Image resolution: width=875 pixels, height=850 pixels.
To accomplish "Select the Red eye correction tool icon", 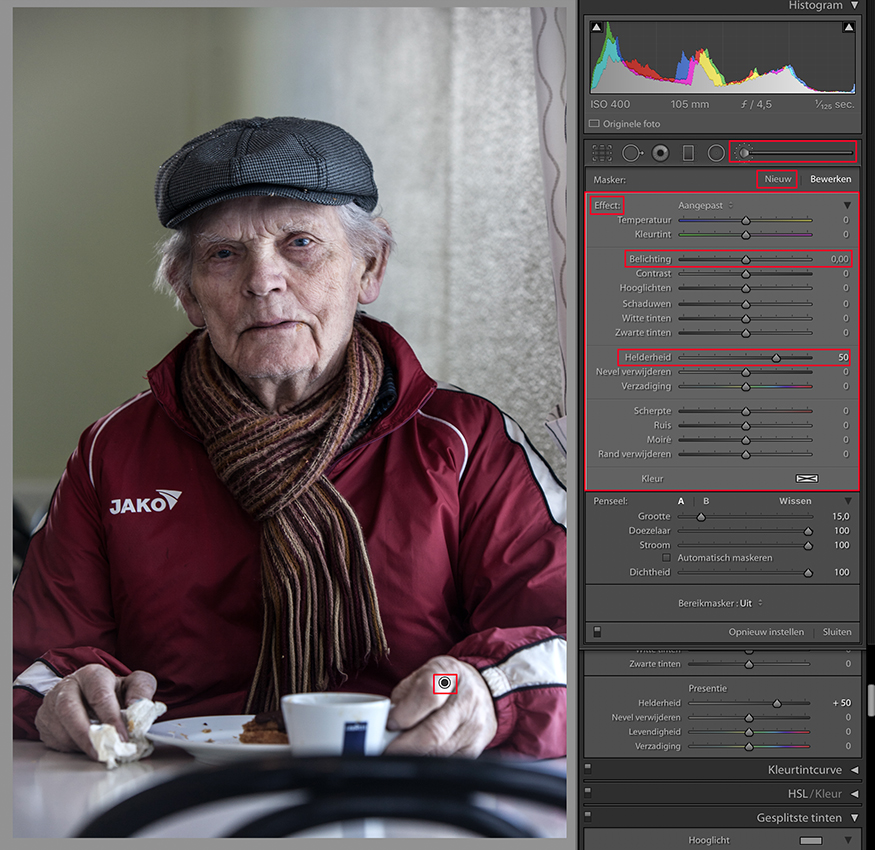I will click(661, 152).
